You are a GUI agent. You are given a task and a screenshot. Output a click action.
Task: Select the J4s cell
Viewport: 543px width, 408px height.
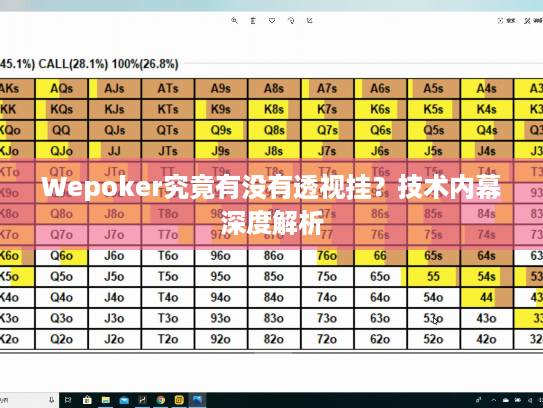(x=487, y=151)
